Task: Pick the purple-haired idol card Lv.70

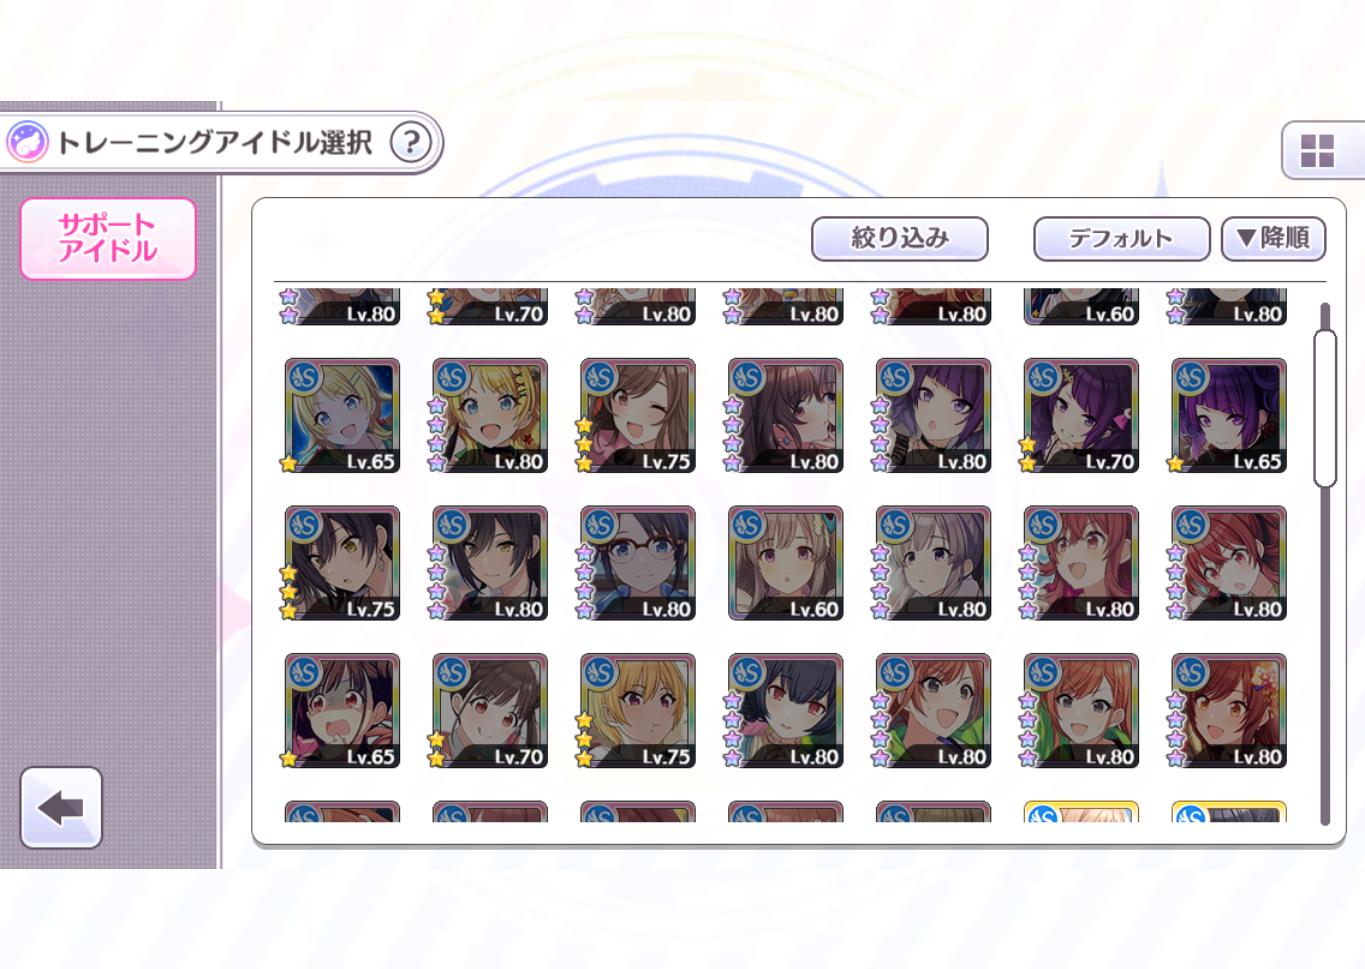Action: 1082,415
